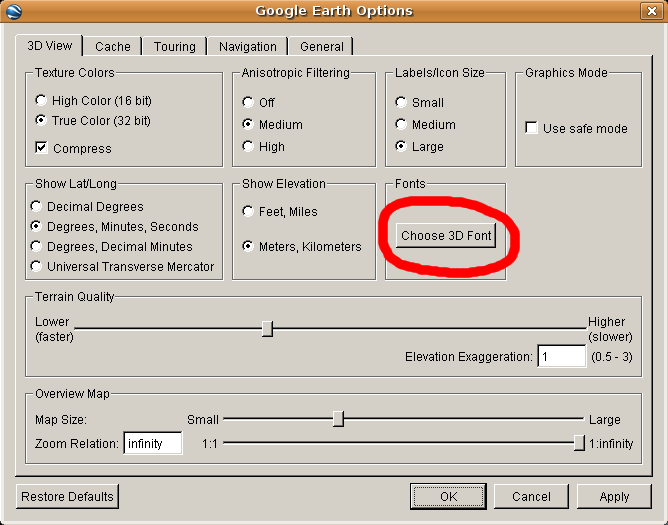Turn anisotropic filtering Off
Viewport: 668px width, 525px height.
click(x=259, y=103)
